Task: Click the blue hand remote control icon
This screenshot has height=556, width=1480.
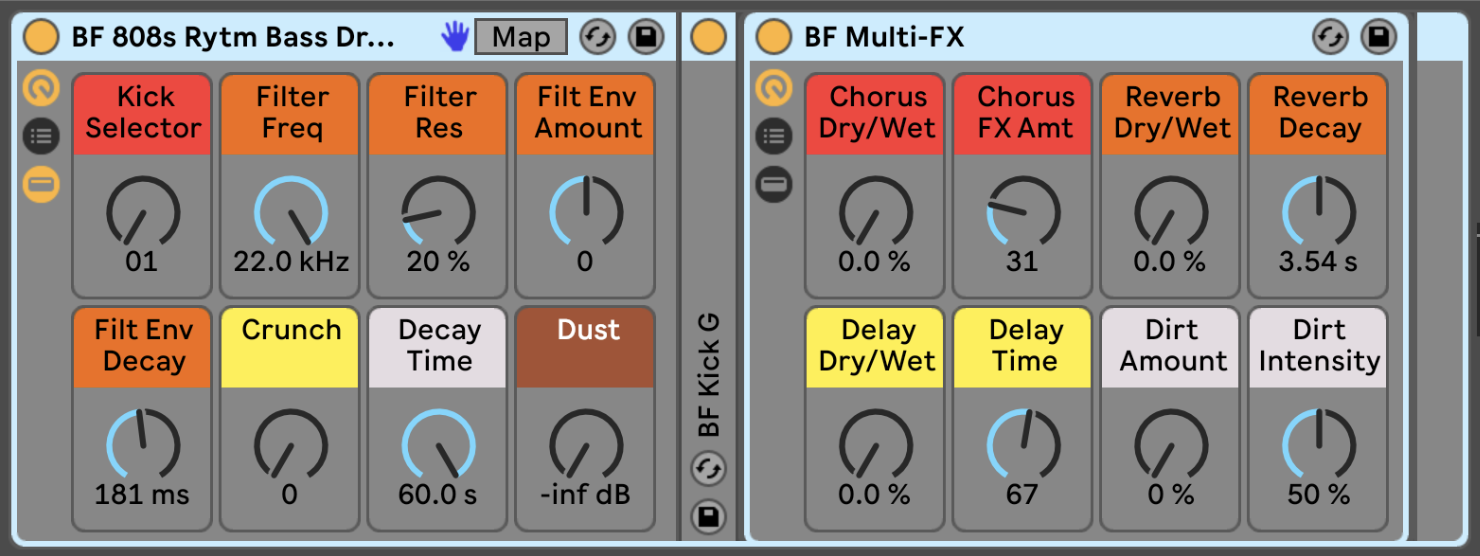Action: 455,37
